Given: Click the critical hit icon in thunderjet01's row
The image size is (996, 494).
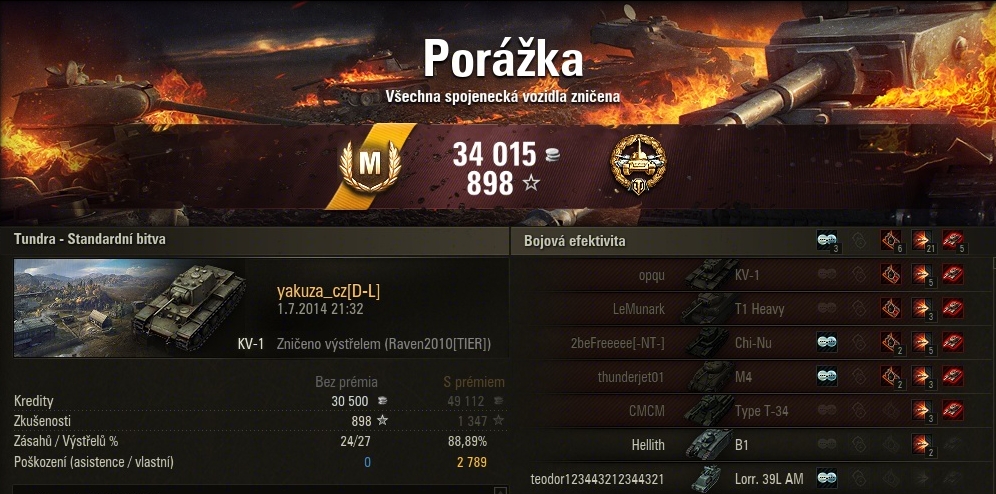Looking at the screenshot, I should point(891,377).
